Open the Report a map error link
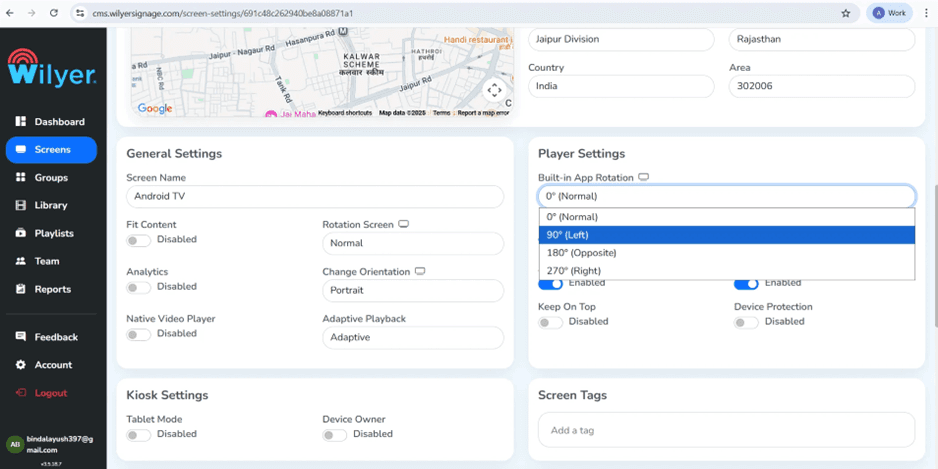This screenshot has height=469, width=938. click(483, 112)
